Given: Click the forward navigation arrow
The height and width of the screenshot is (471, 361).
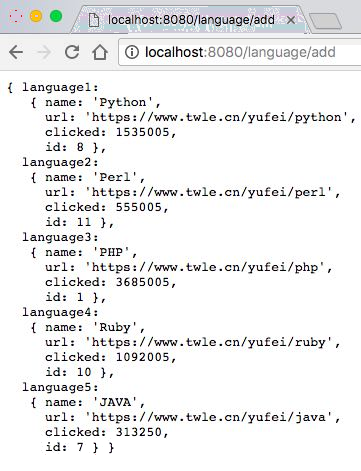Looking at the screenshot, I should 43,52.
